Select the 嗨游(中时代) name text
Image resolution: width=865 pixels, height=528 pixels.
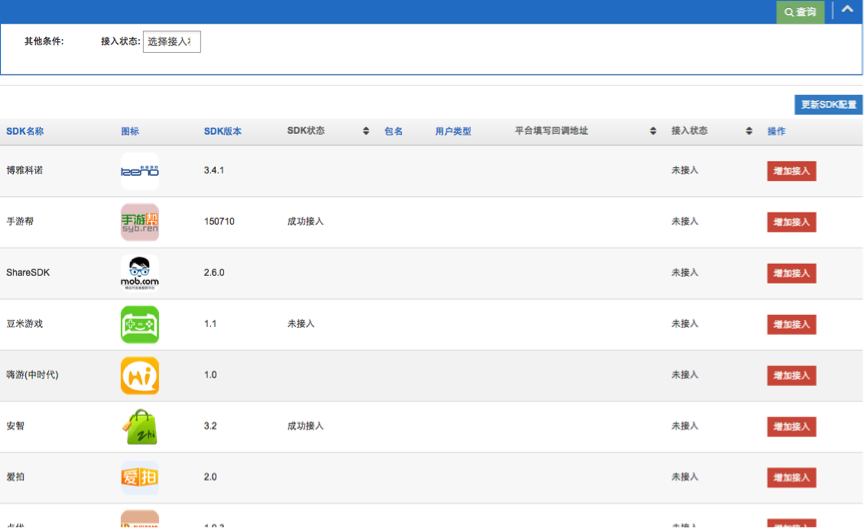point(32,375)
